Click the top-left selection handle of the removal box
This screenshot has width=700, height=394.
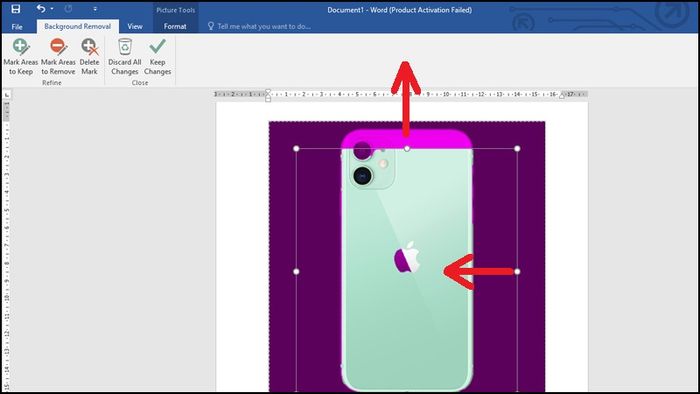tap(296, 149)
